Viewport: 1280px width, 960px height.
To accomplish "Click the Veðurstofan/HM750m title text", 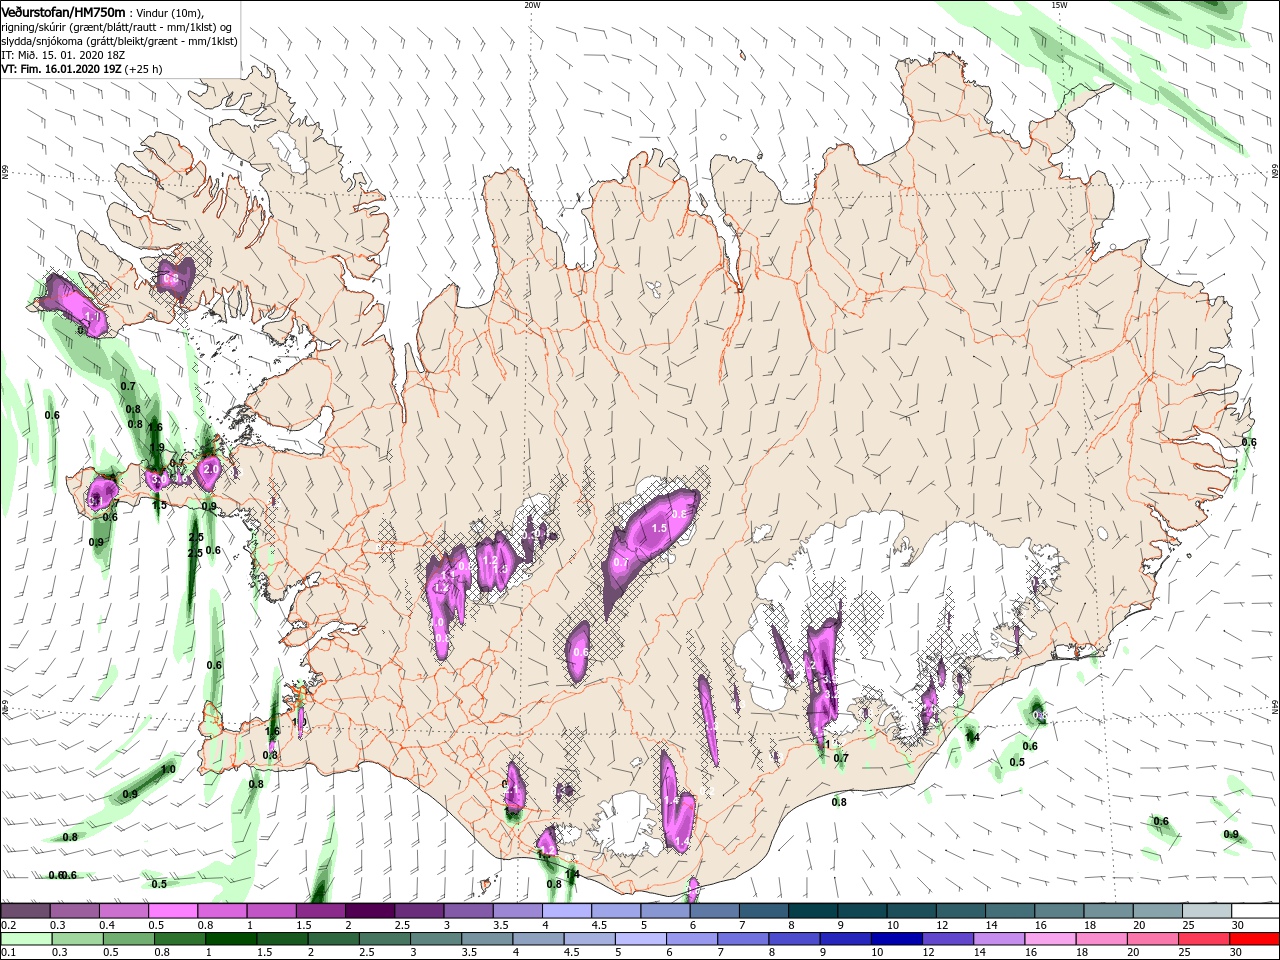I will [64, 12].
